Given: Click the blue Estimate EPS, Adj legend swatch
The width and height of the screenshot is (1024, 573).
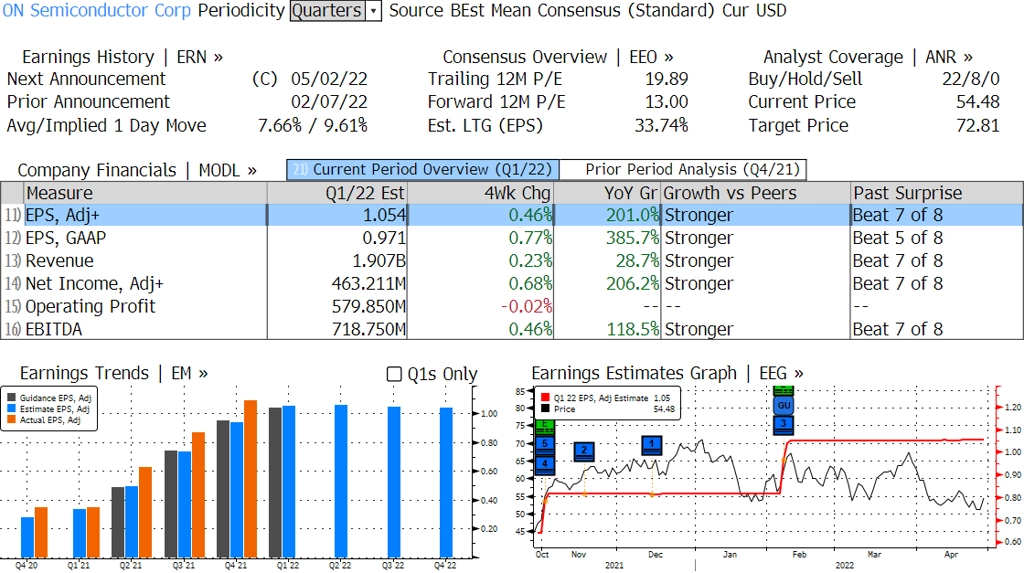Looking at the screenshot, I should click(x=12, y=409).
